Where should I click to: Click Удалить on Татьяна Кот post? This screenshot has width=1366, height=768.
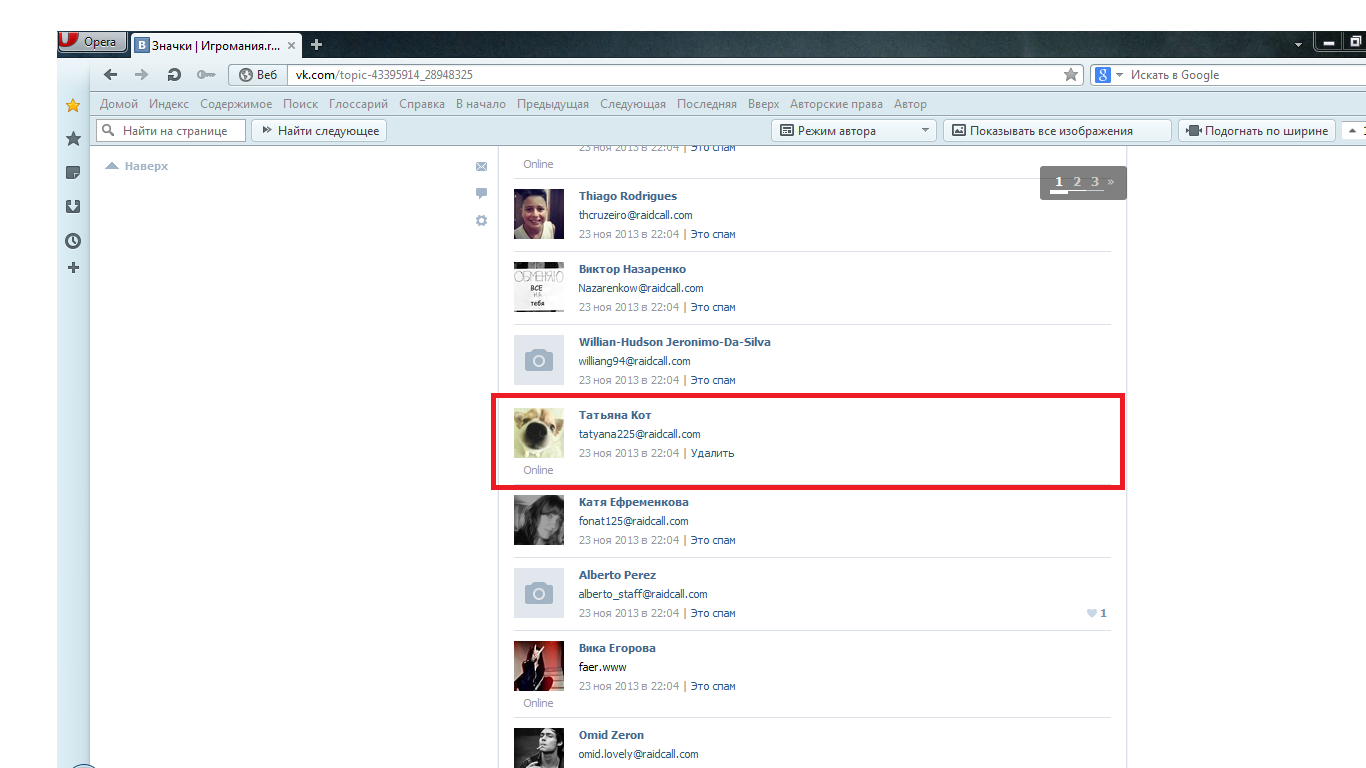click(x=712, y=453)
